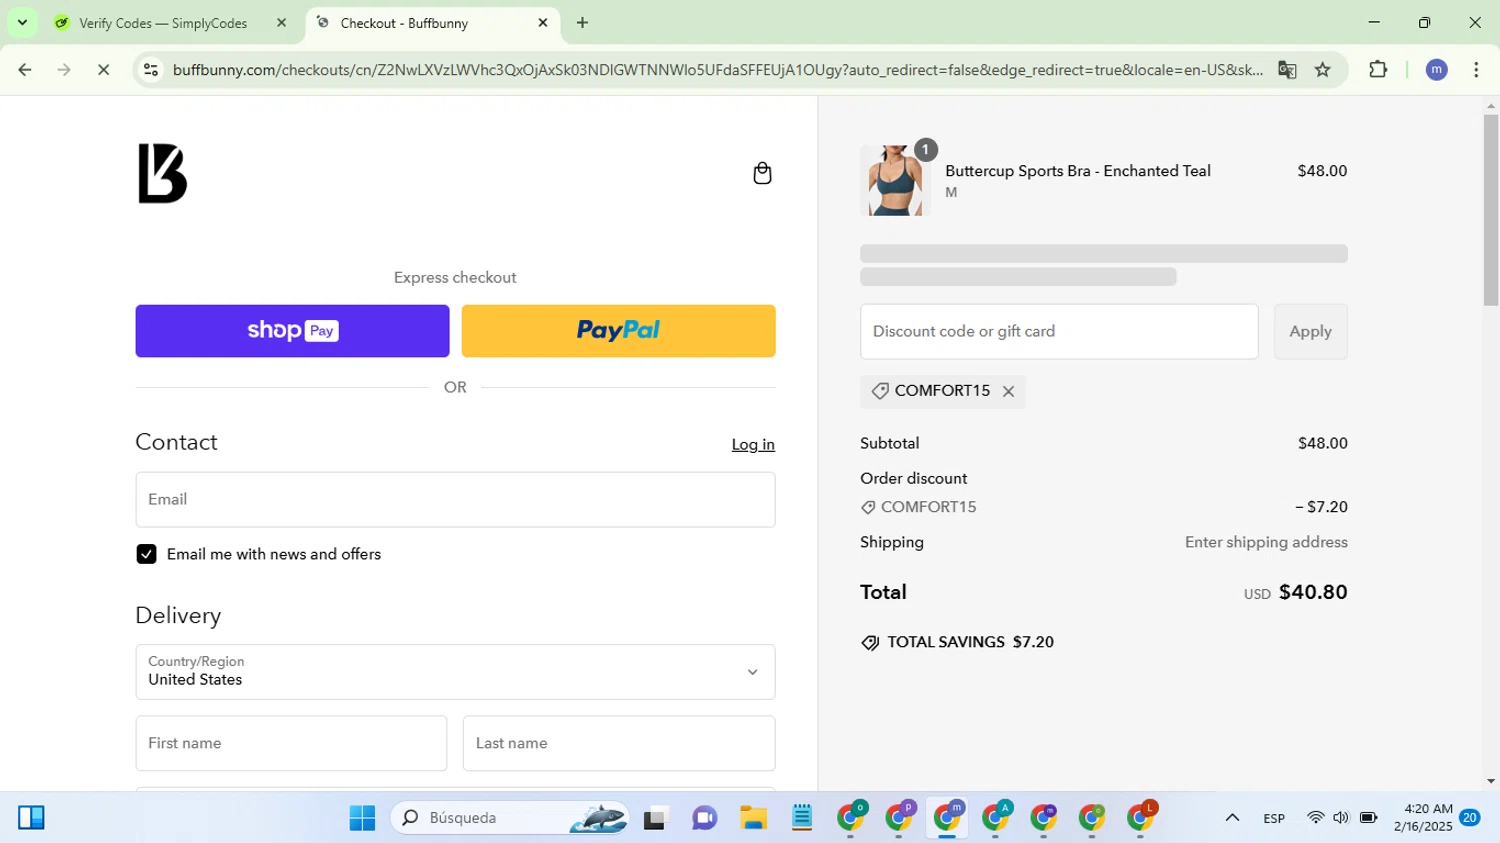1500x843 pixels.
Task: Expand the Country/Region dropdown
Action: 455,672
